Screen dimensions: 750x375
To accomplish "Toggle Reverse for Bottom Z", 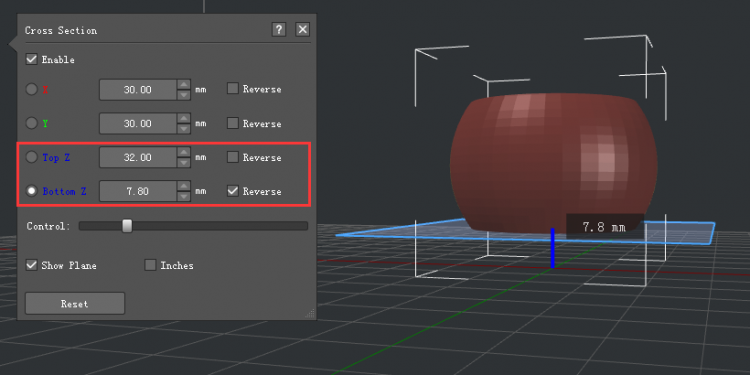I will (232, 191).
